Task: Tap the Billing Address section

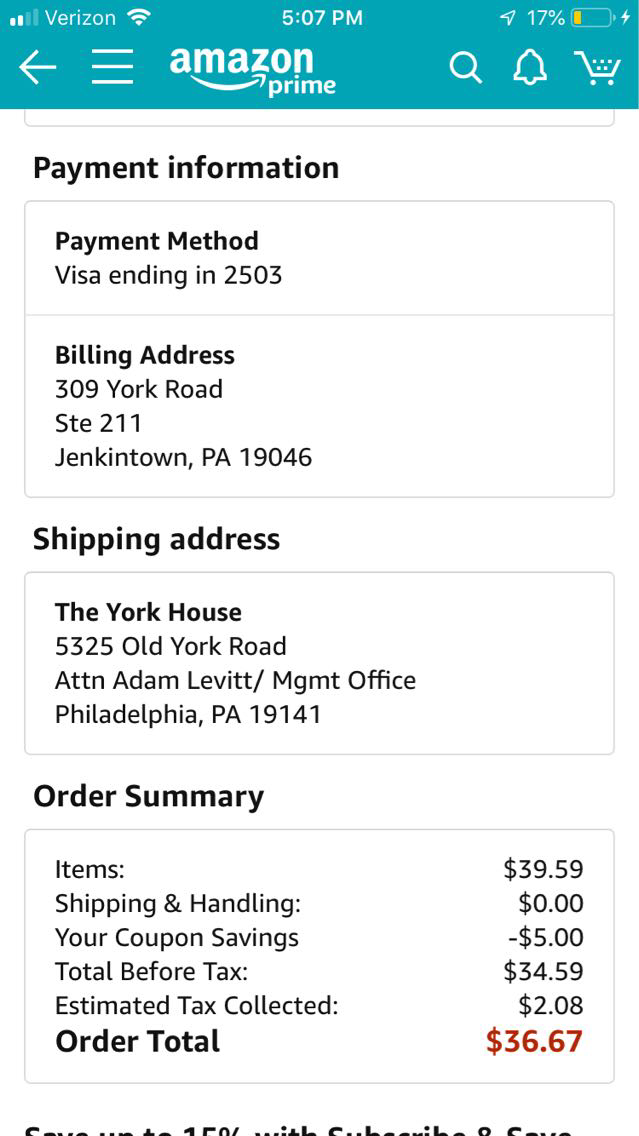Action: (319, 406)
